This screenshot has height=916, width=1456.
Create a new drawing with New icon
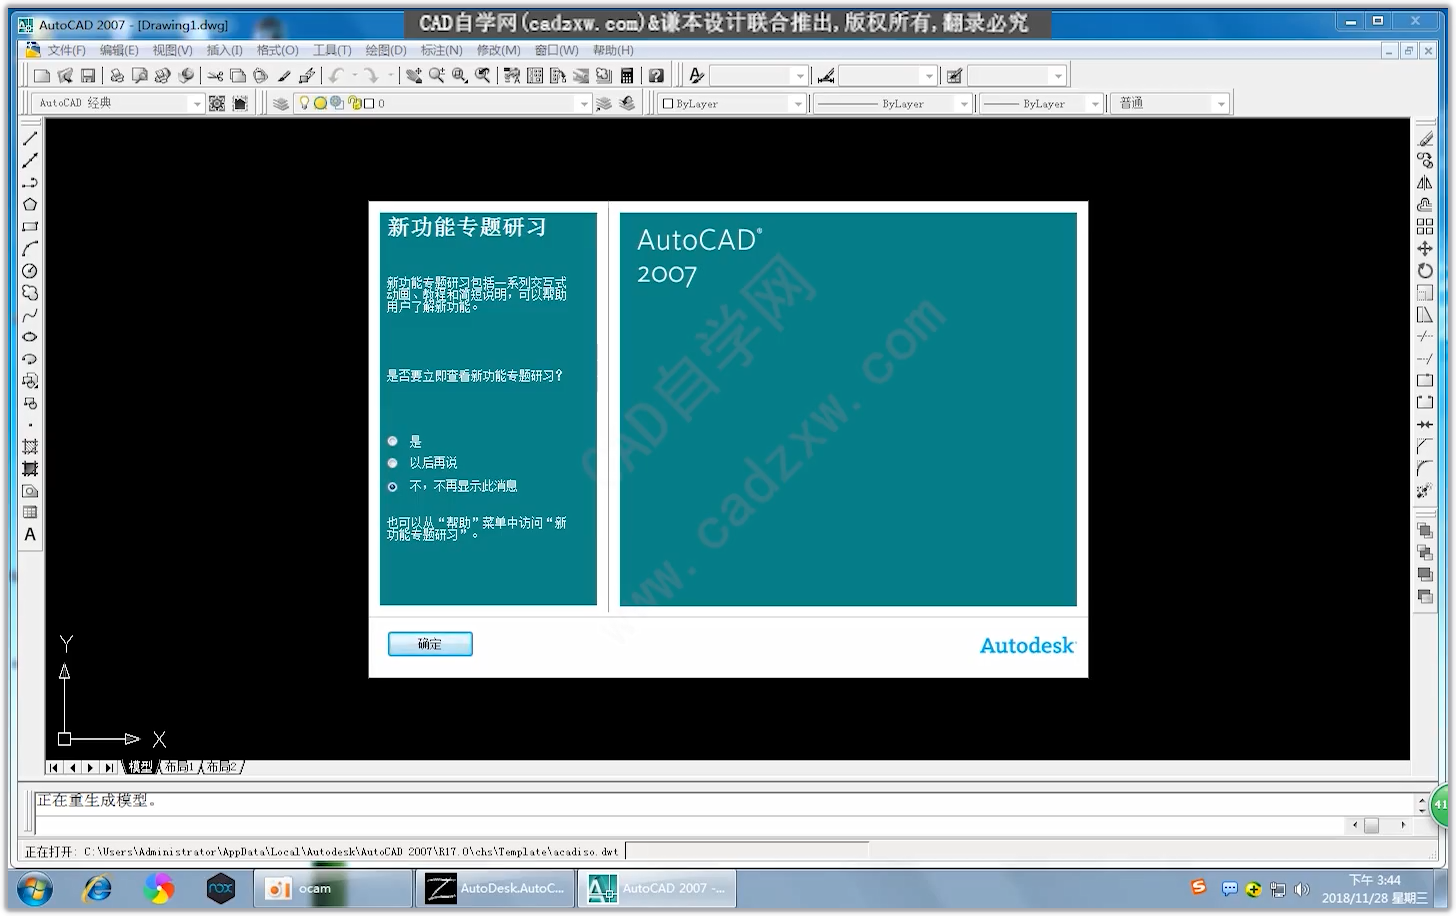[x=41, y=75]
